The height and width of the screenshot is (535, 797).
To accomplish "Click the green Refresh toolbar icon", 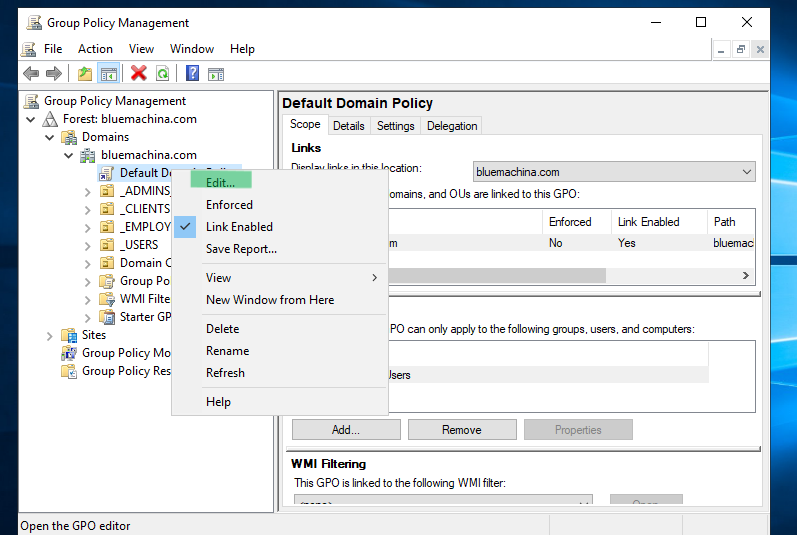I will tap(163, 74).
